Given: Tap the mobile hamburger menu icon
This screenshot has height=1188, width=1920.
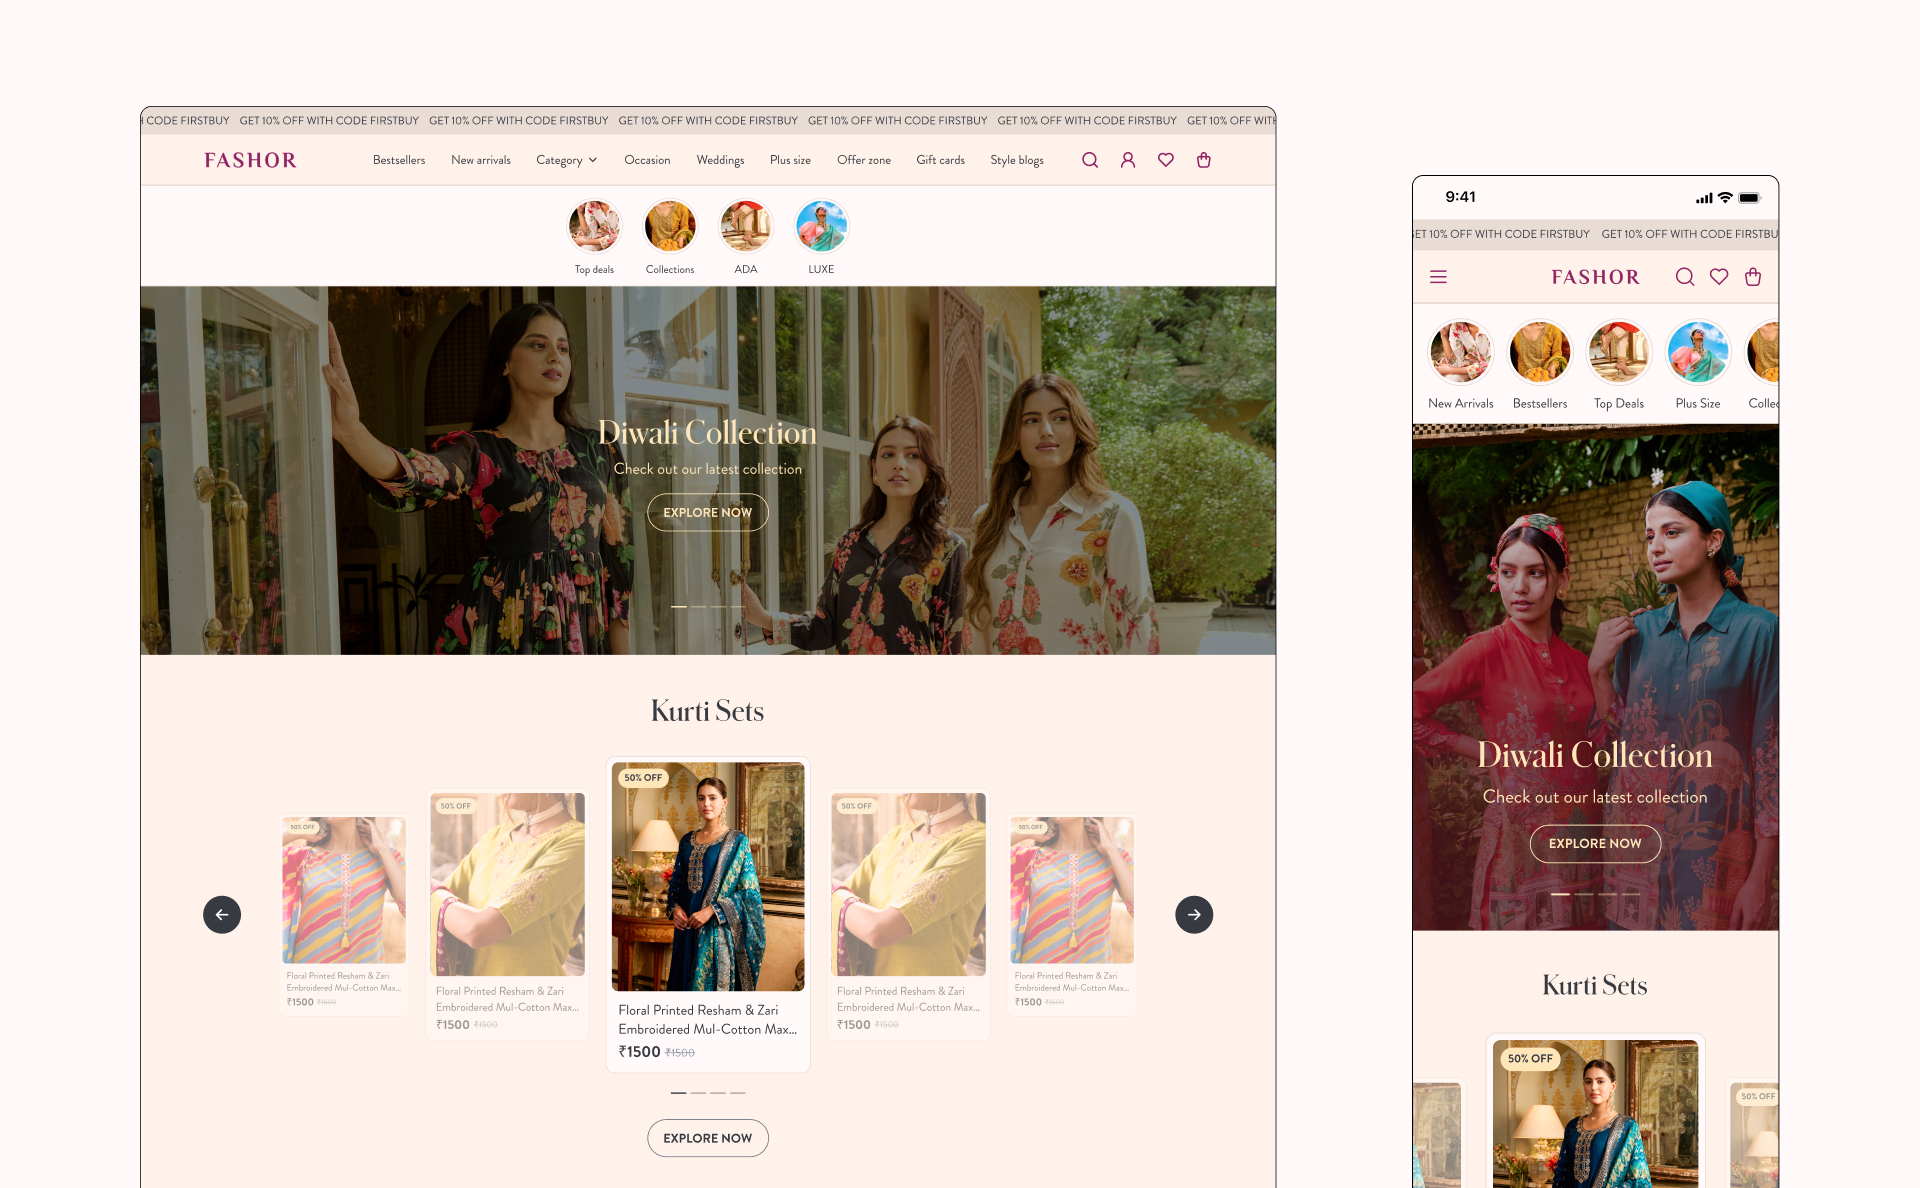Looking at the screenshot, I should click(x=1438, y=277).
